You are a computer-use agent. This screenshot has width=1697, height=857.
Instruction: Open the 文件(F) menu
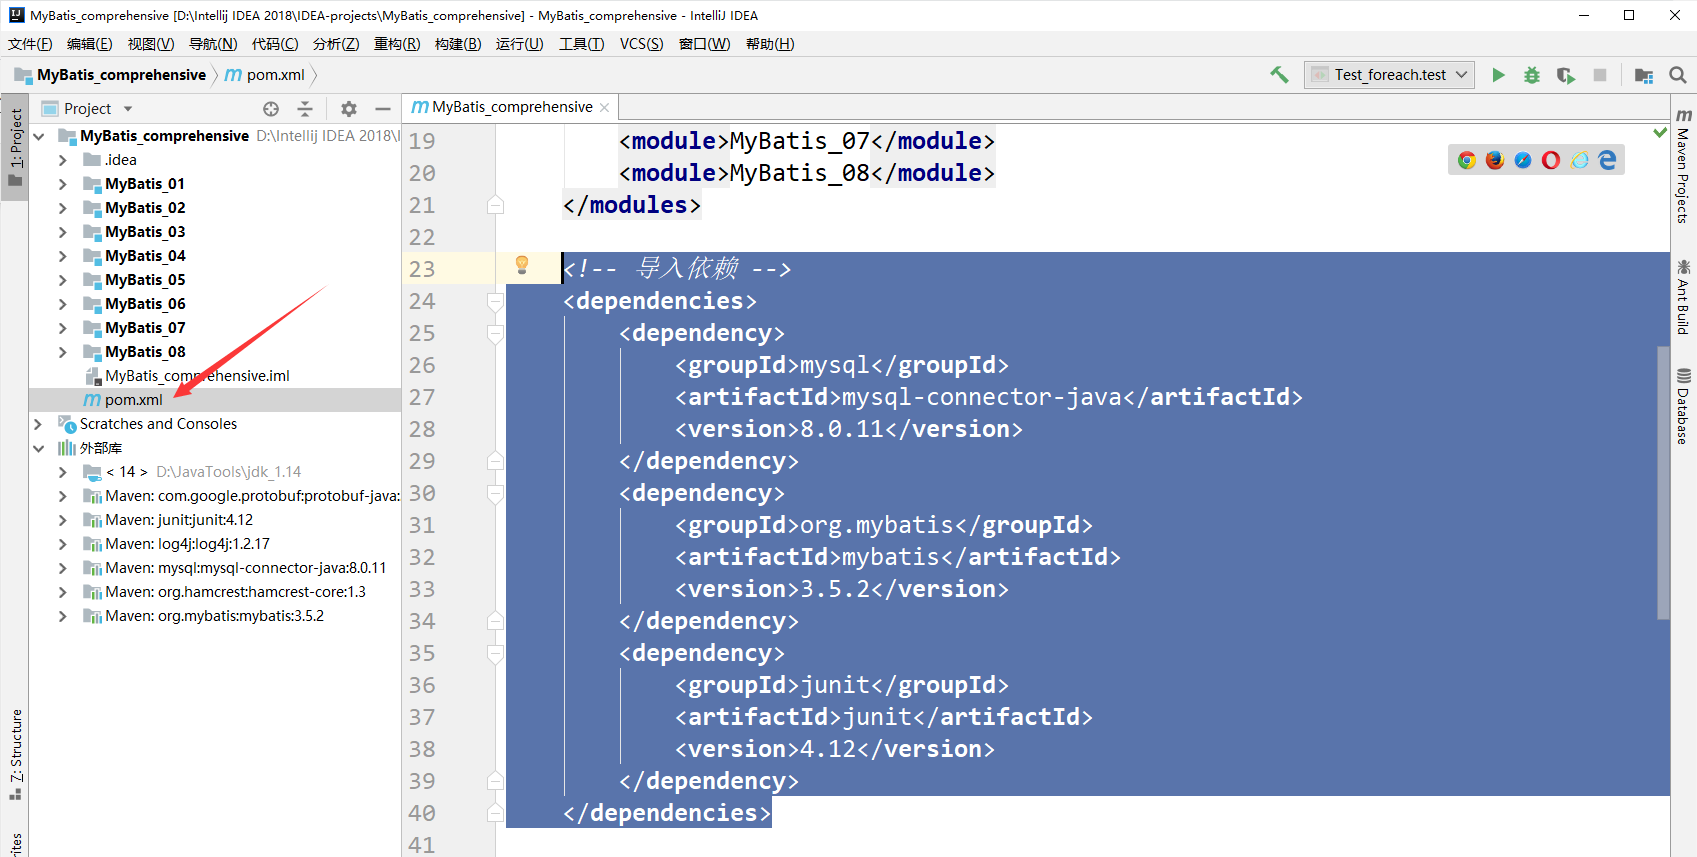point(30,44)
